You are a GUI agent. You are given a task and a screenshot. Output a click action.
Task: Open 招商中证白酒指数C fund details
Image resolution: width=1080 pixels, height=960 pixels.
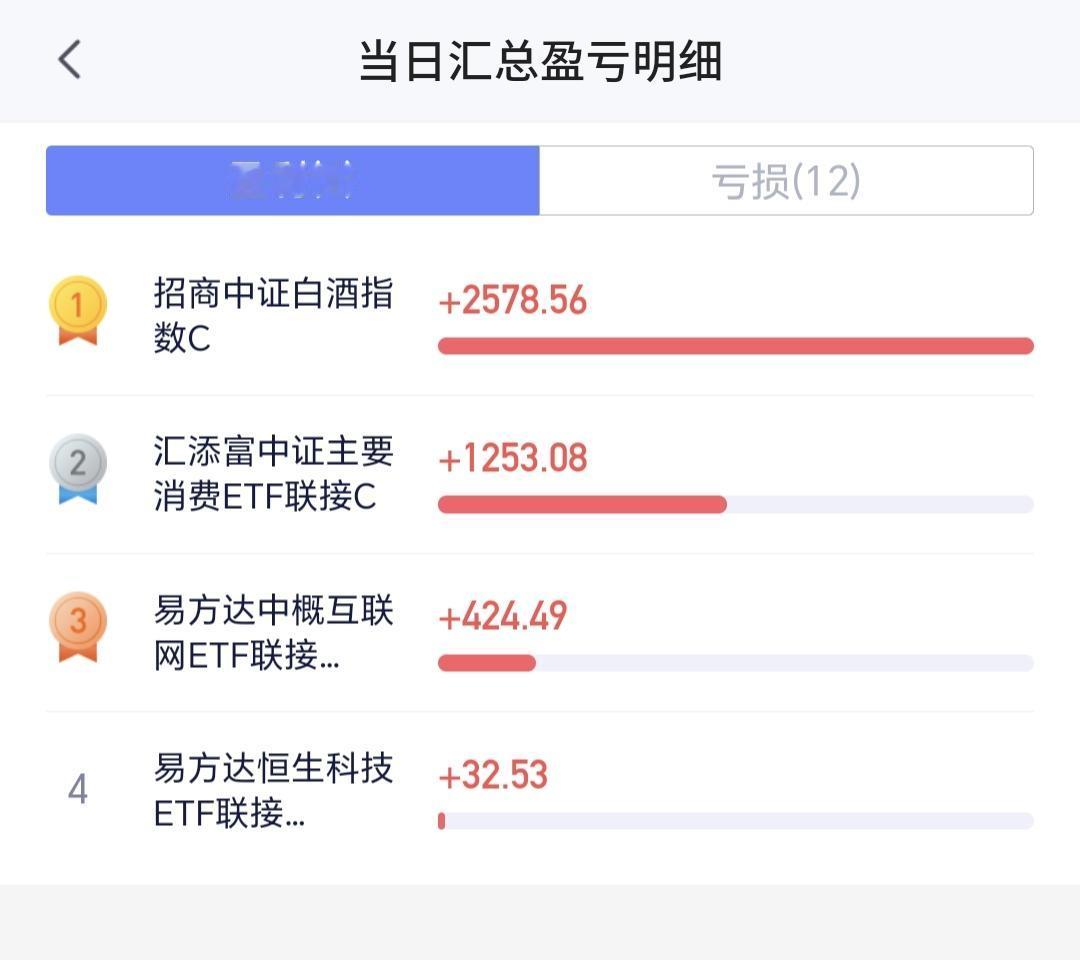tap(273, 315)
